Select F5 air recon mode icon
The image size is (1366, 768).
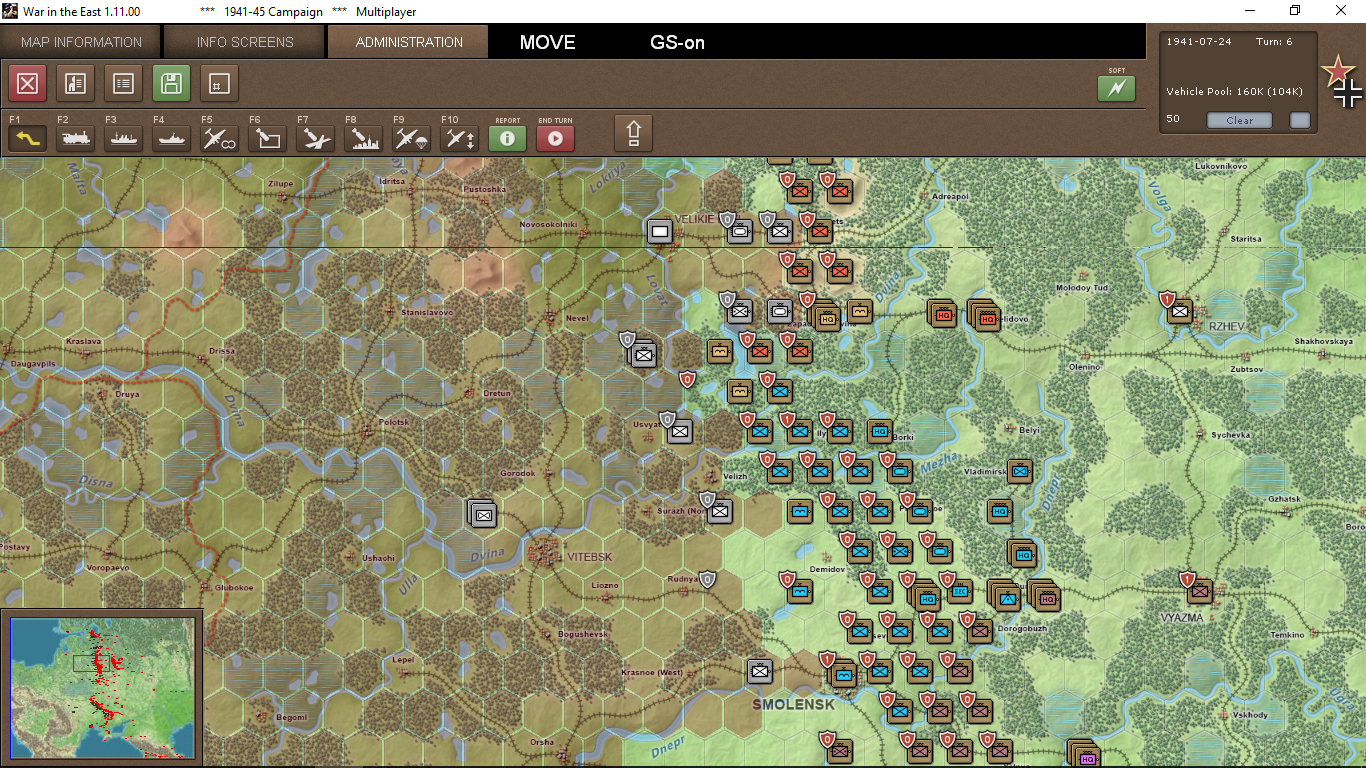click(220, 139)
